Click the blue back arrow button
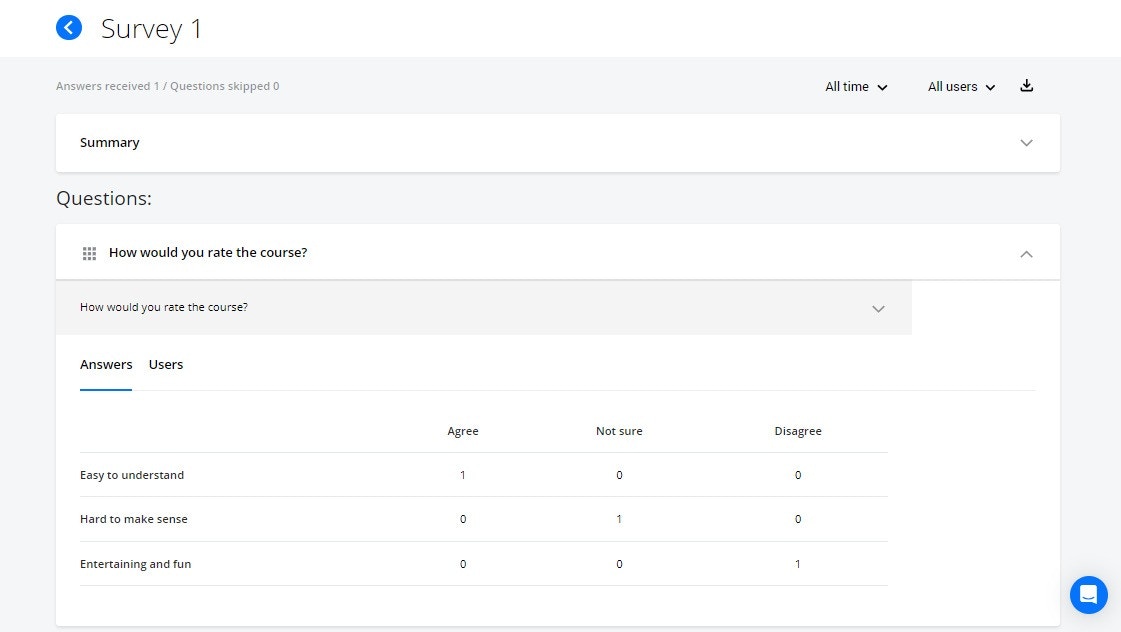This screenshot has height=632, width=1121. tap(69, 28)
